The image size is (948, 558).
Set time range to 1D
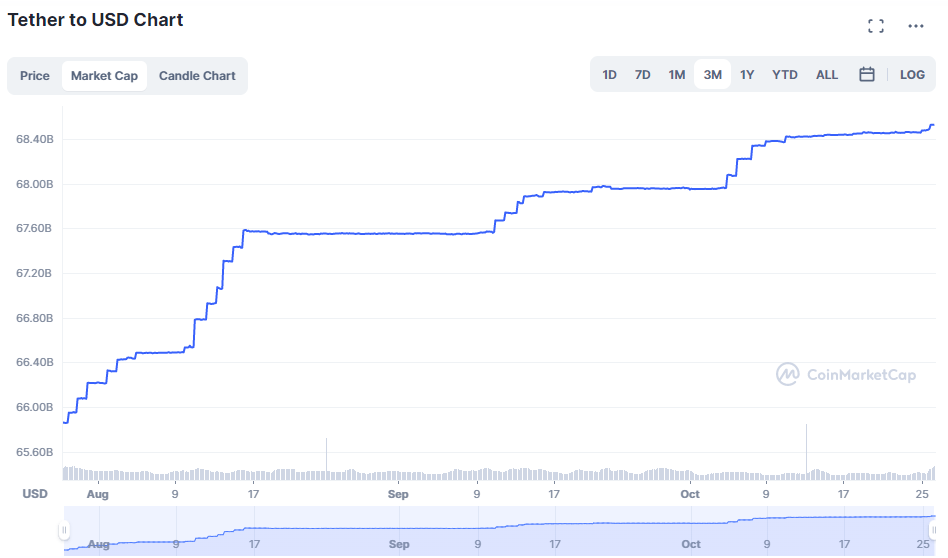609,75
